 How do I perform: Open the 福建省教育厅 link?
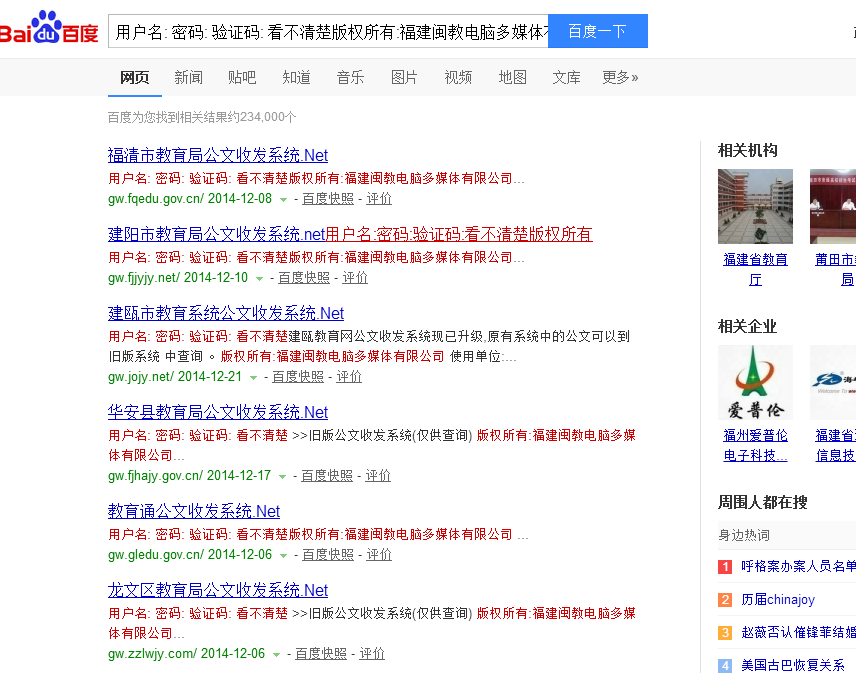coord(755,270)
